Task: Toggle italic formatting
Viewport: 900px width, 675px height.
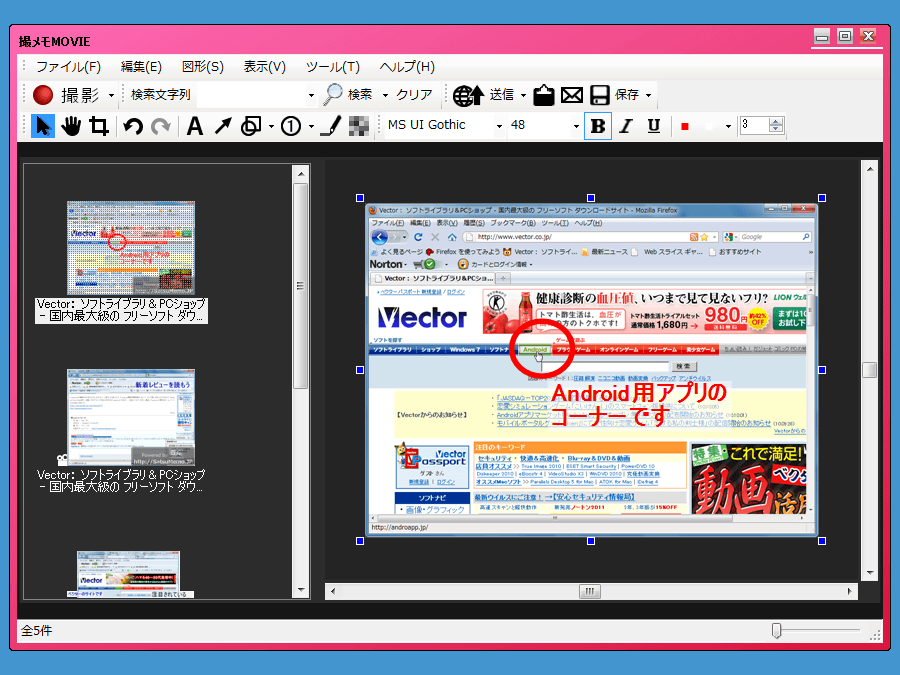Action: point(626,126)
